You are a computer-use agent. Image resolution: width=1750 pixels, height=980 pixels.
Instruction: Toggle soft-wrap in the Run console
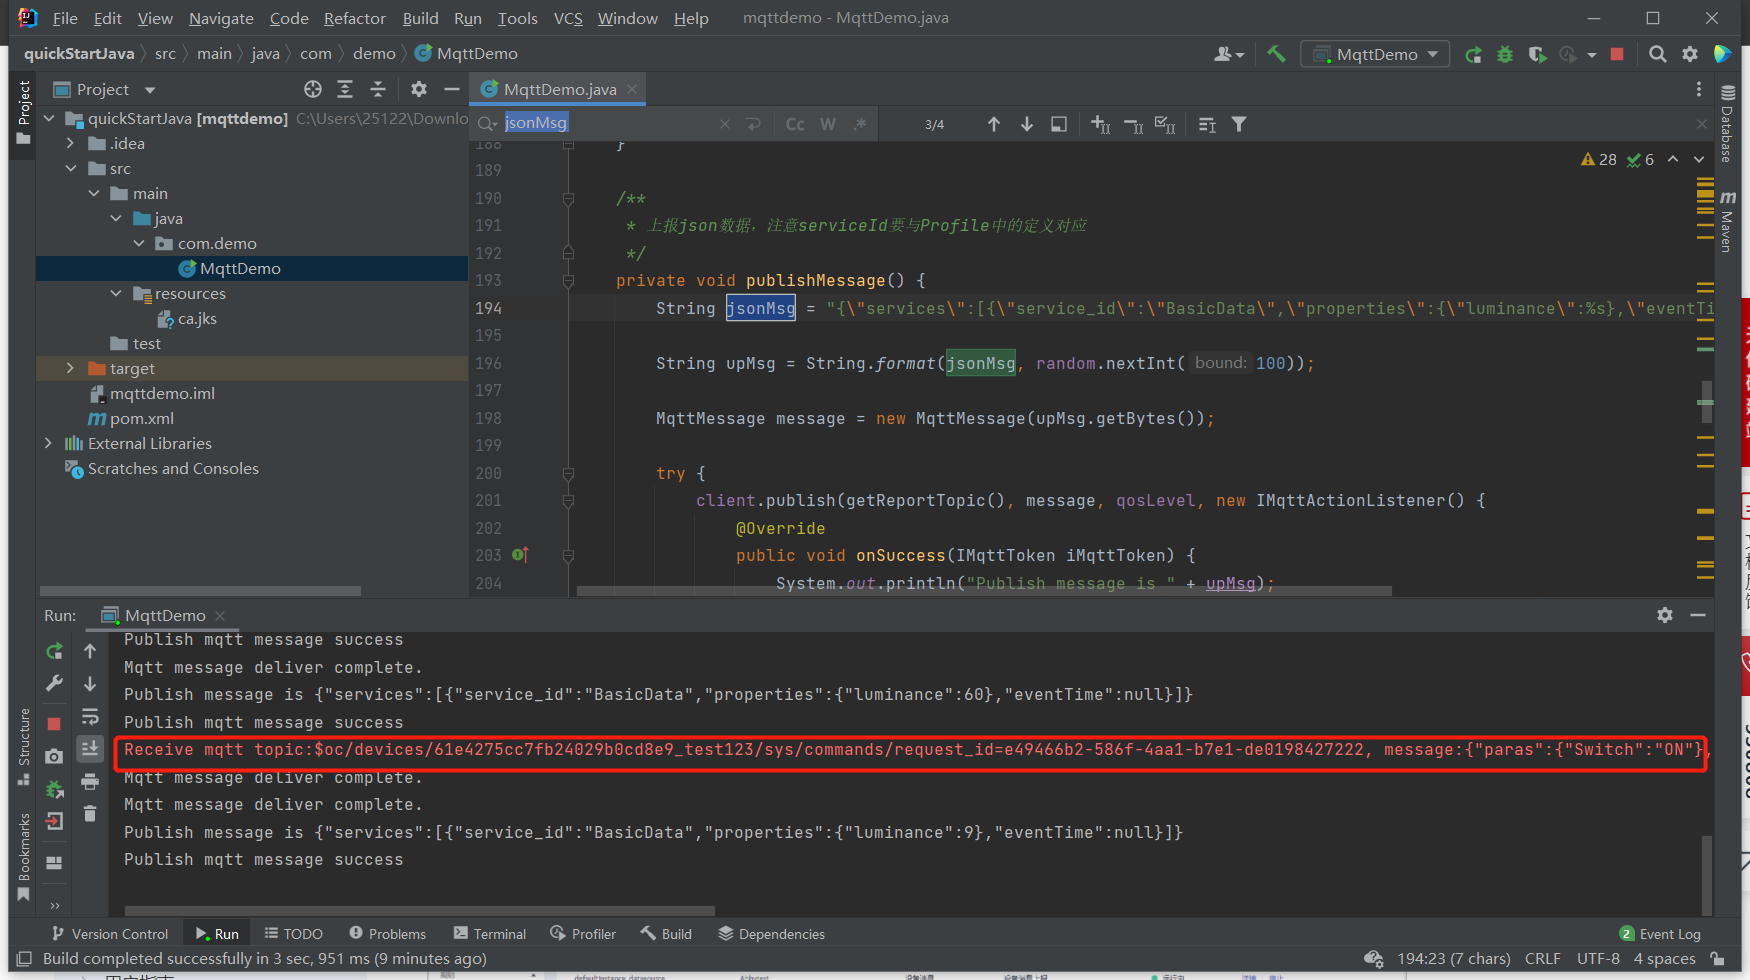click(90, 717)
